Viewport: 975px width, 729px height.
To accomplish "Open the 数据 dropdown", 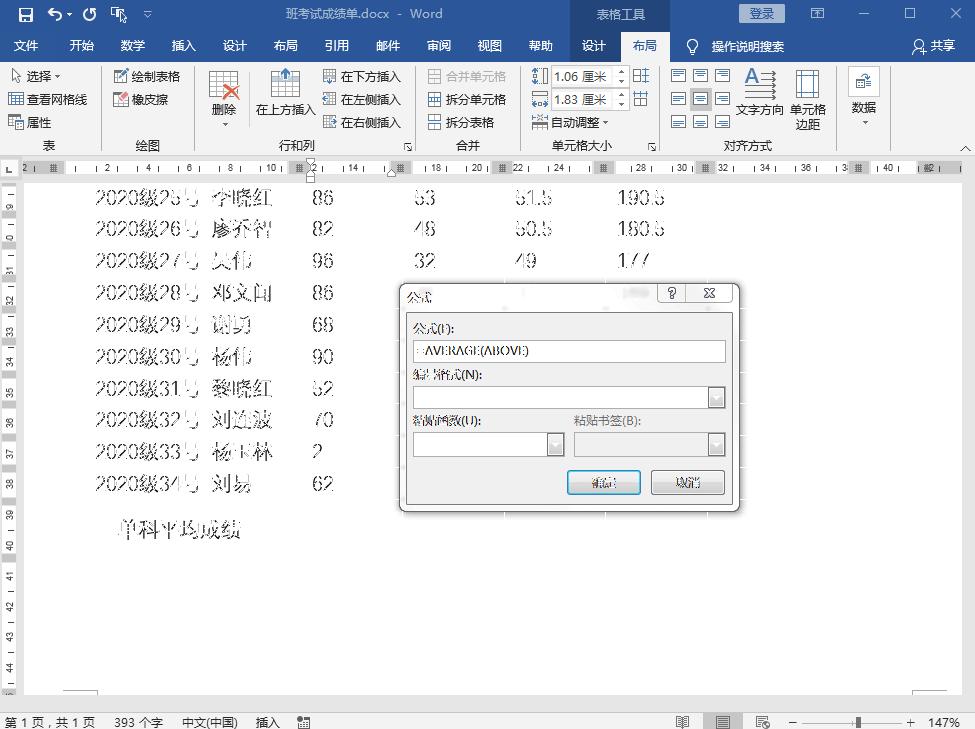I will pos(864,96).
